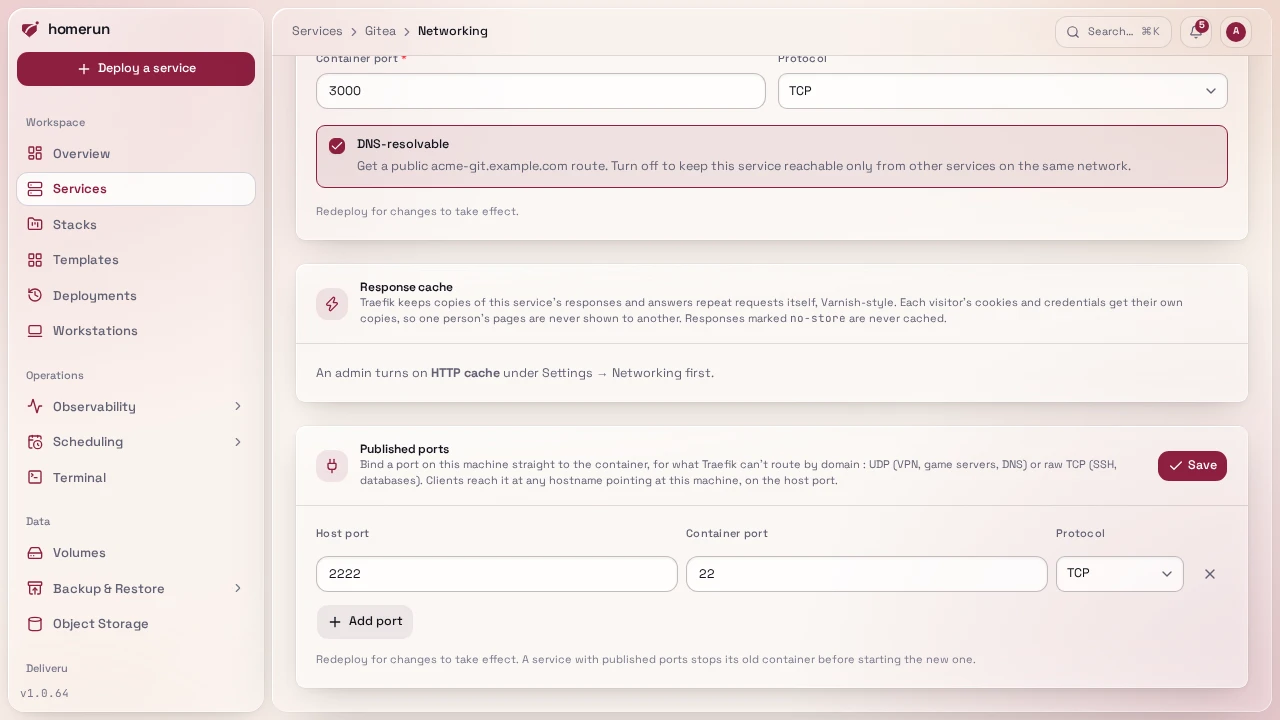Image resolution: width=1280 pixels, height=720 pixels.
Task: Click the Container port field showing 22
Action: click(x=867, y=574)
